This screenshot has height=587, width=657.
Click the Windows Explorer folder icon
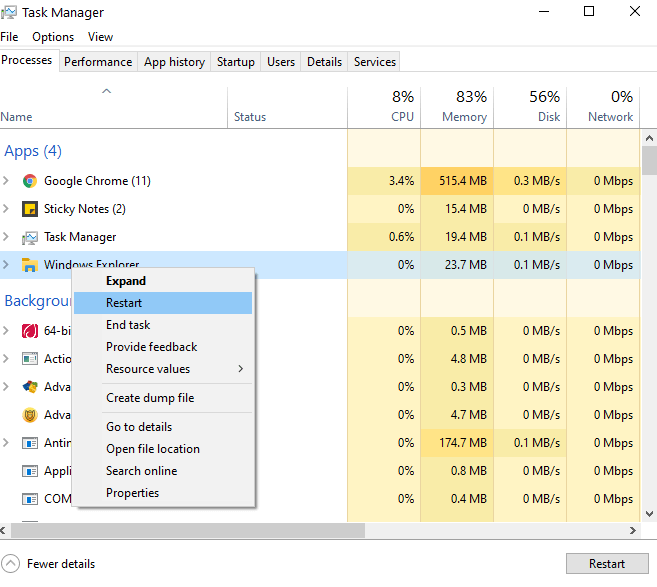click(x=30, y=265)
